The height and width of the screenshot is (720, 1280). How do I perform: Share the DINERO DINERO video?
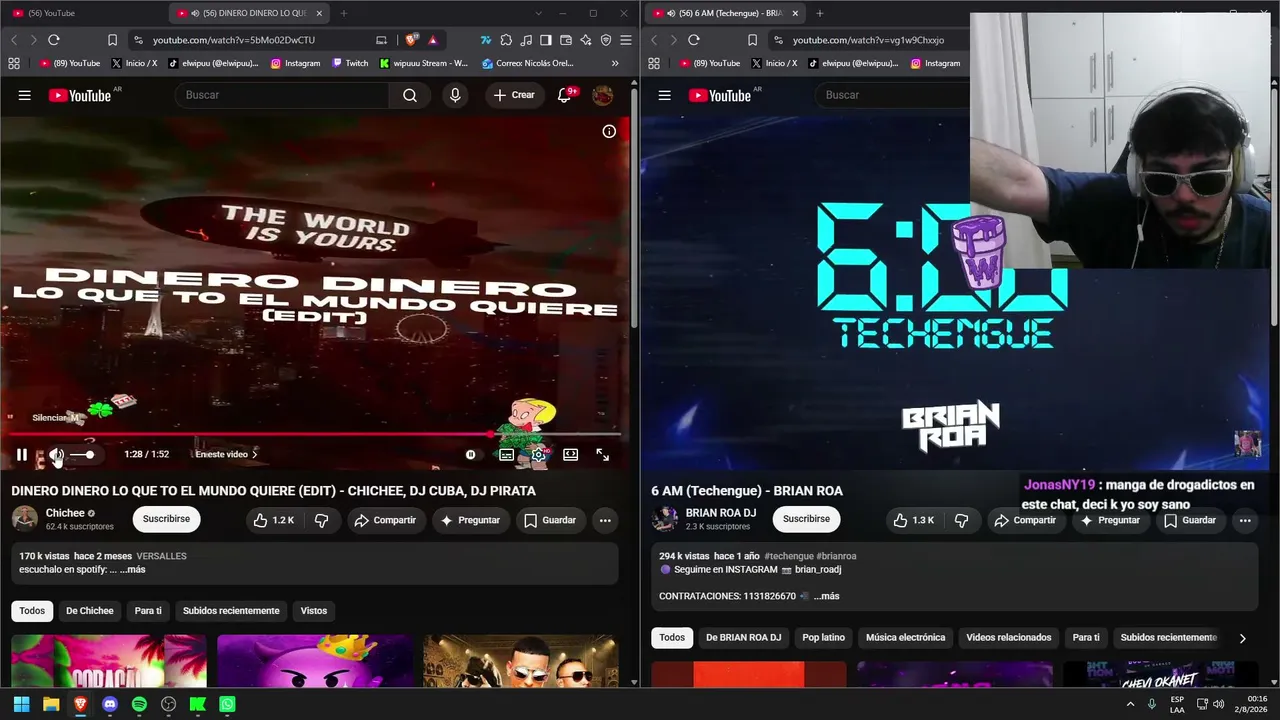tap(385, 520)
